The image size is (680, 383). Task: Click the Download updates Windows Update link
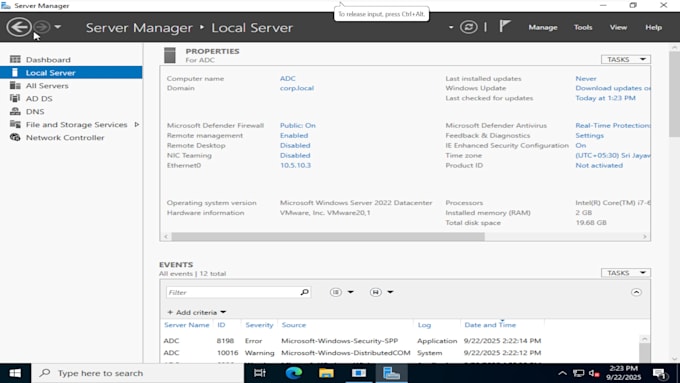[613, 88]
